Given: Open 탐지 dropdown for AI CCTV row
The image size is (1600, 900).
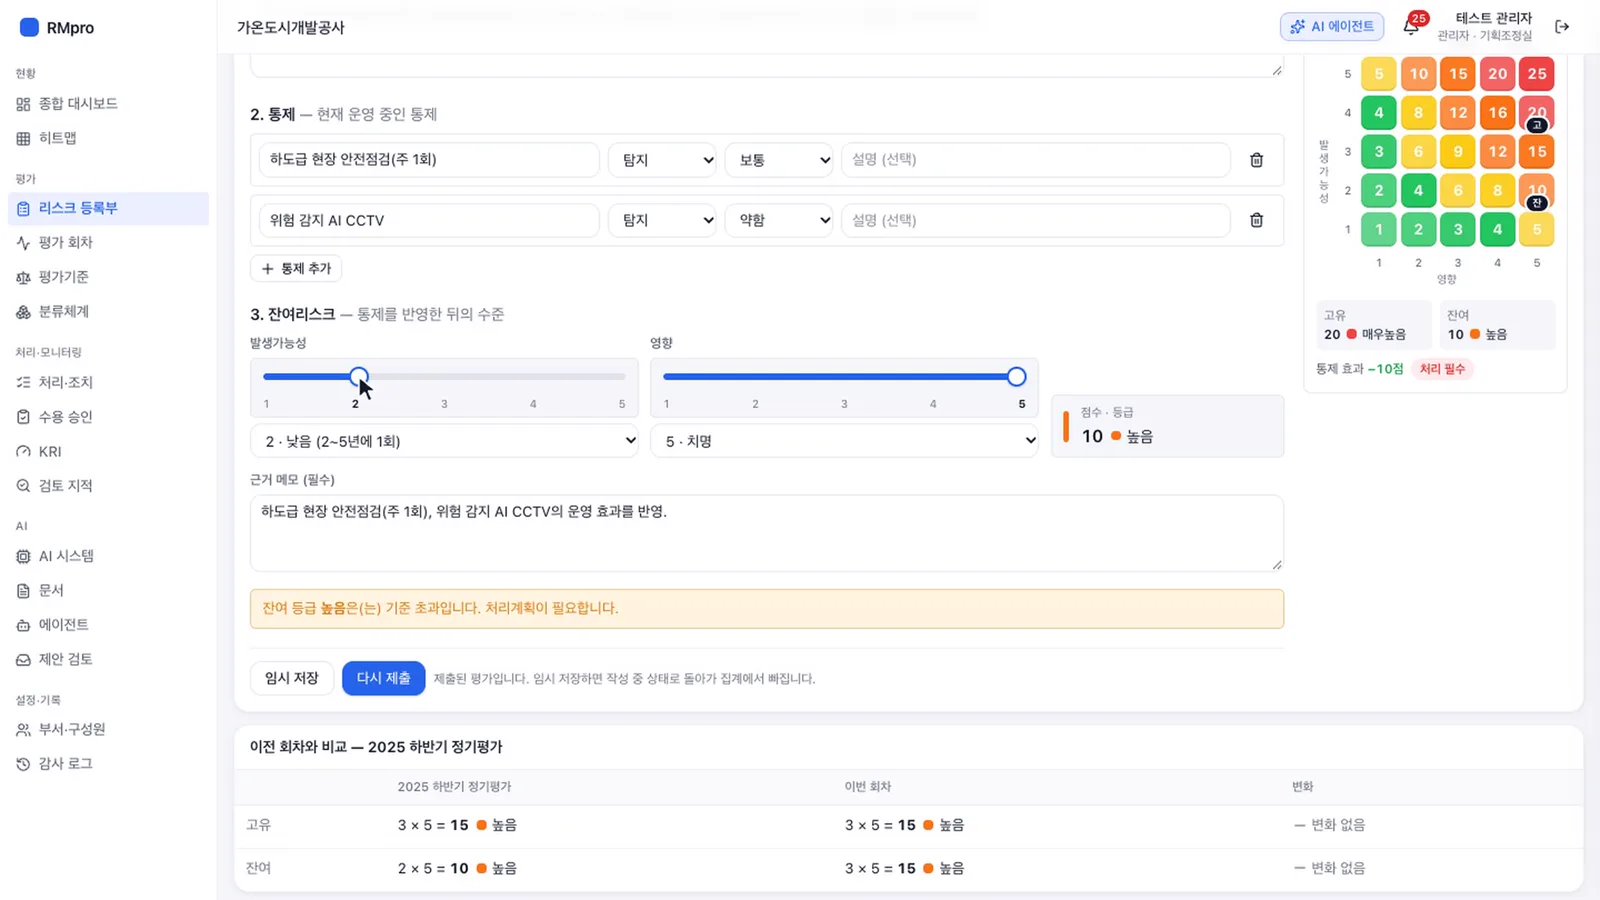Looking at the screenshot, I should coord(662,220).
